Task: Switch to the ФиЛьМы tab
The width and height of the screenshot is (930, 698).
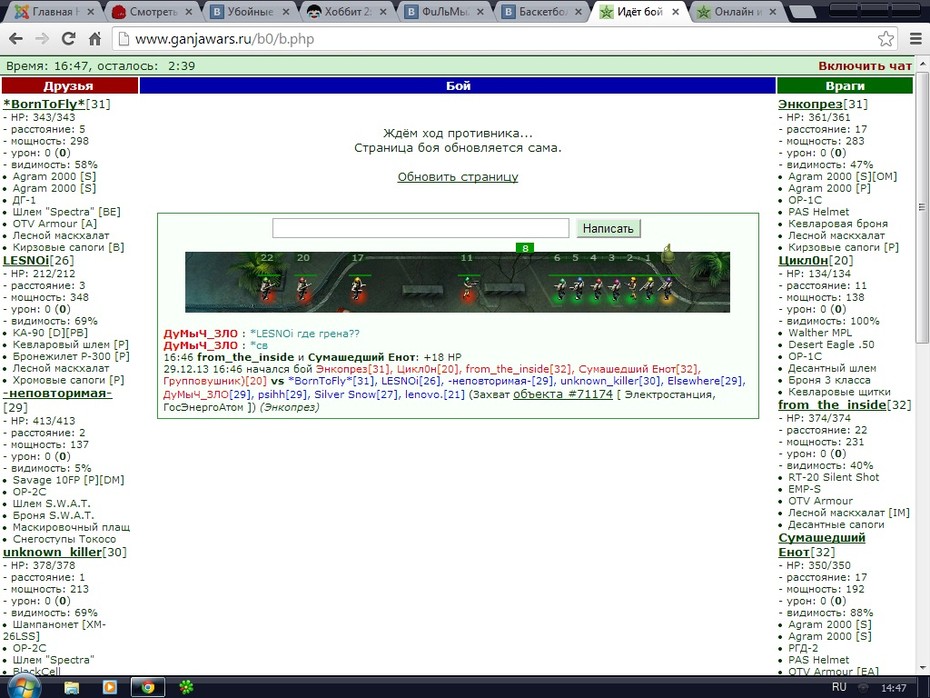Action: tap(445, 11)
